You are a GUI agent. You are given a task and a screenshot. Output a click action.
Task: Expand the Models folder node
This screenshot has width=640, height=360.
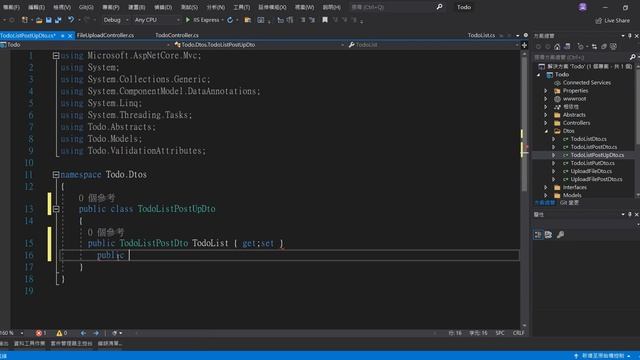546,196
